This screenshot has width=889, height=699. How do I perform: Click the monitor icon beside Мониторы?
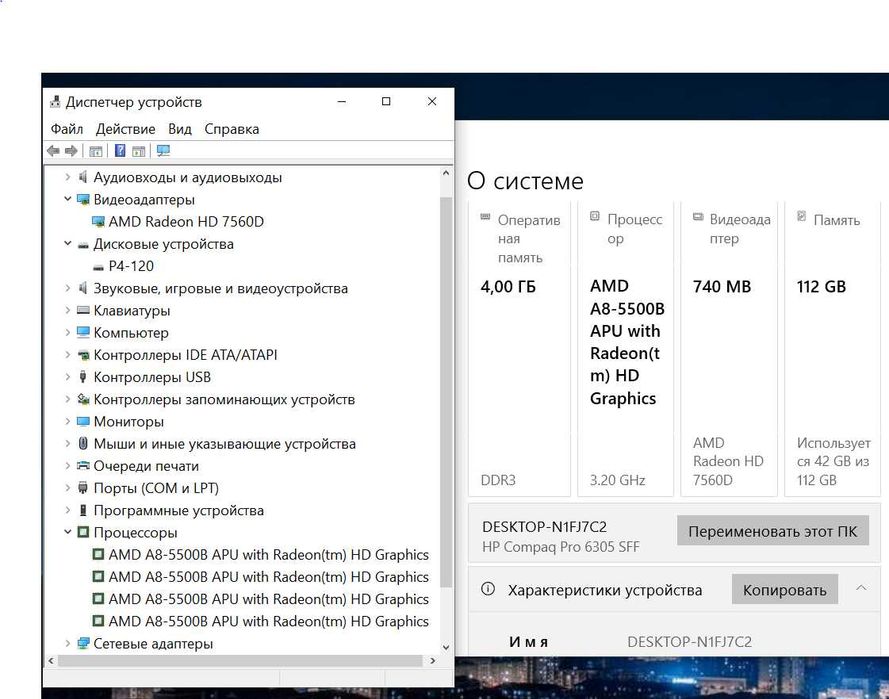(83, 421)
